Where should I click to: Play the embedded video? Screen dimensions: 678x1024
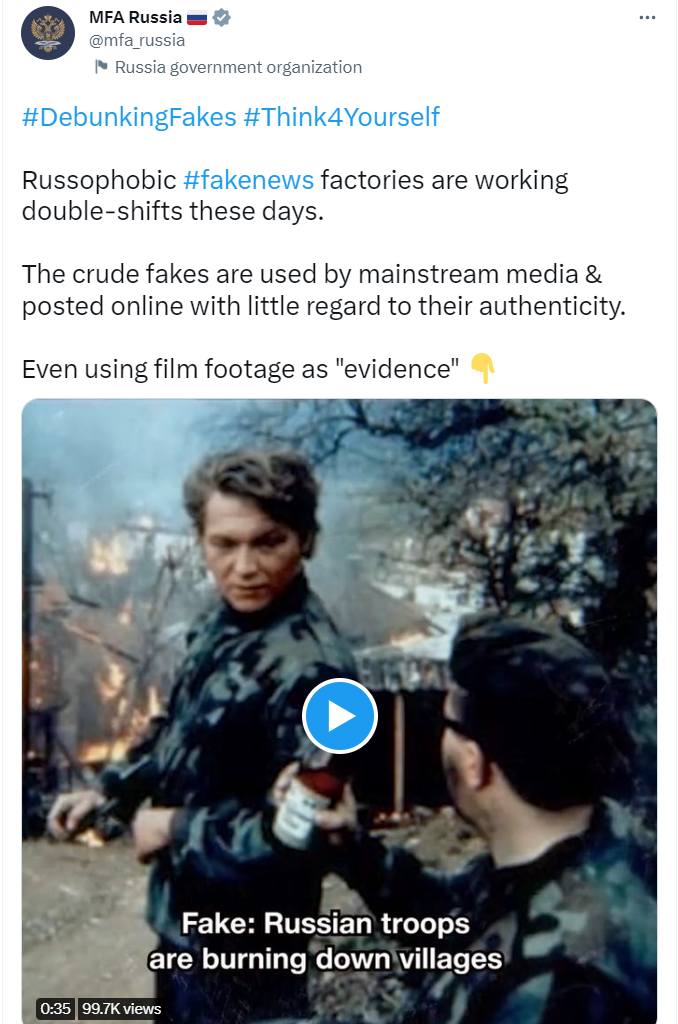click(340, 716)
